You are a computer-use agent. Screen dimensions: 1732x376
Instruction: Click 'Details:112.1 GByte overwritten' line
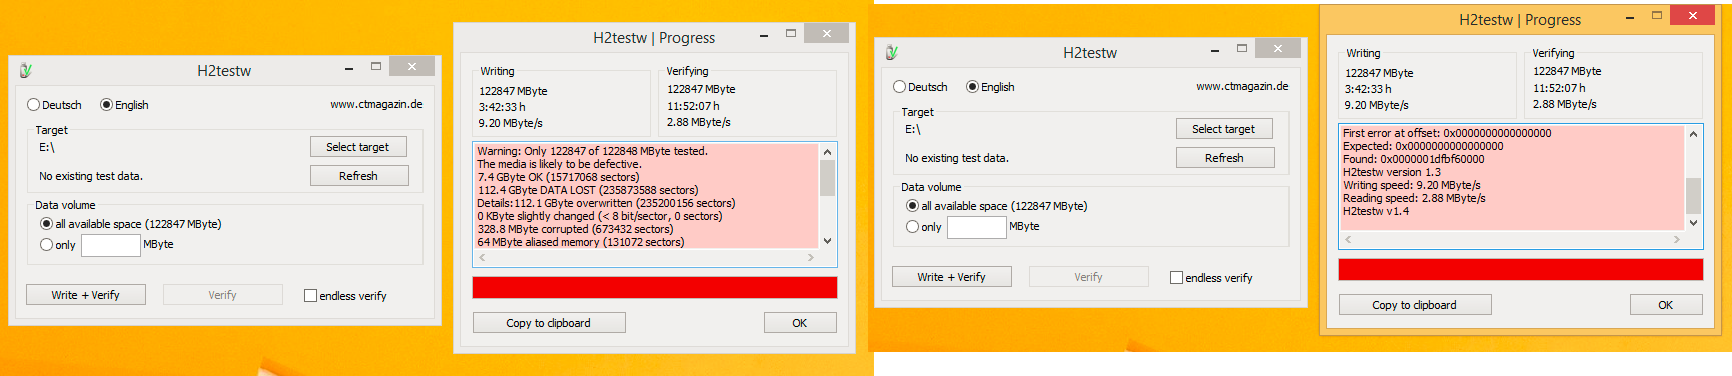point(606,203)
